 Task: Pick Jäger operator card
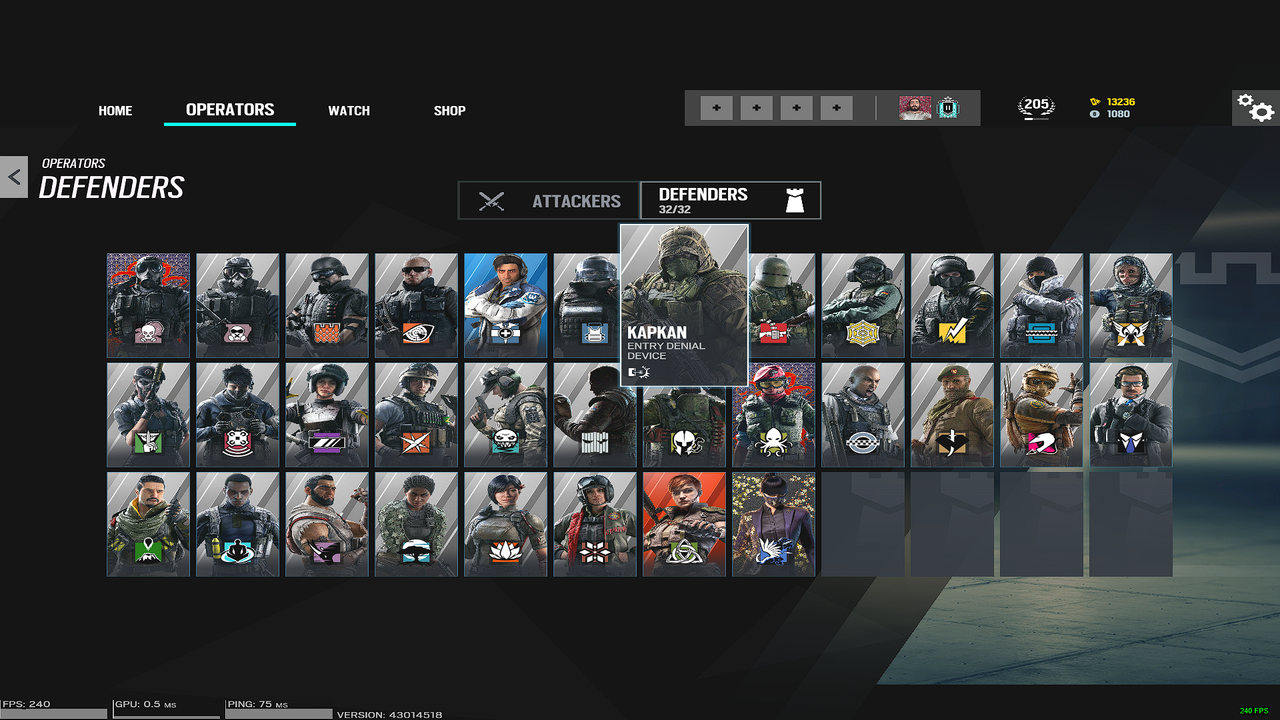point(863,305)
